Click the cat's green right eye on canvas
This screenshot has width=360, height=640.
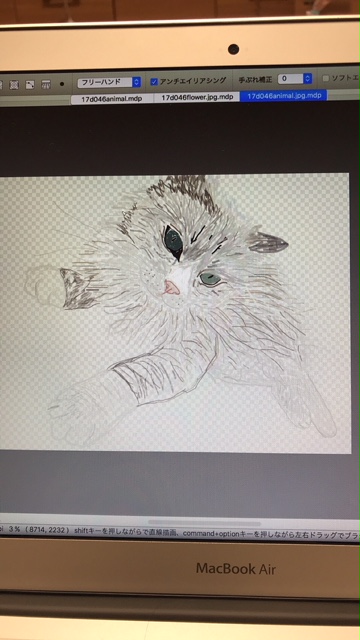[x=210, y=279]
